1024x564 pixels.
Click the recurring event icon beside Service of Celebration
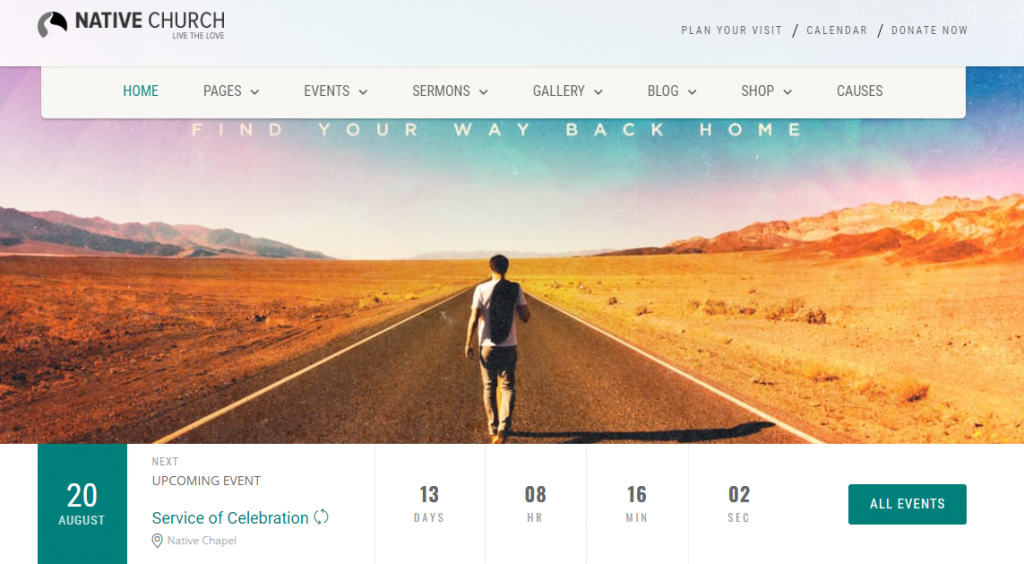tap(321, 517)
